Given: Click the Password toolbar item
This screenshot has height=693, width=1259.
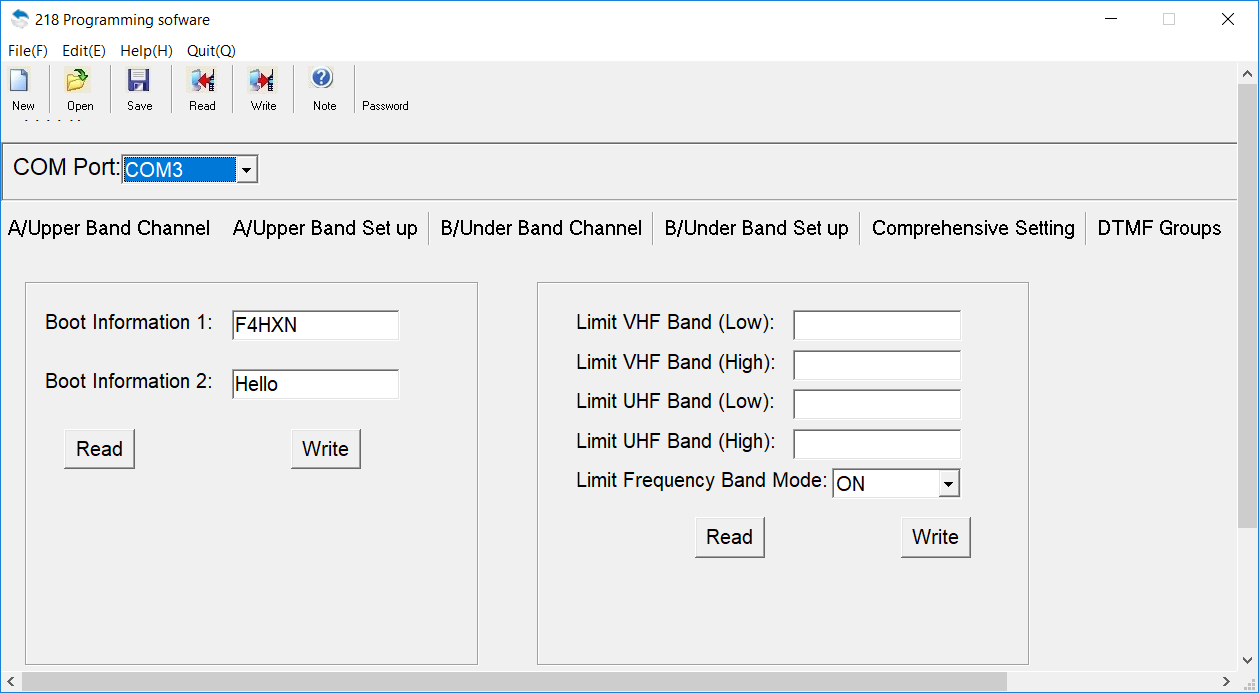Looking at the screenshot, I should 385,105.
